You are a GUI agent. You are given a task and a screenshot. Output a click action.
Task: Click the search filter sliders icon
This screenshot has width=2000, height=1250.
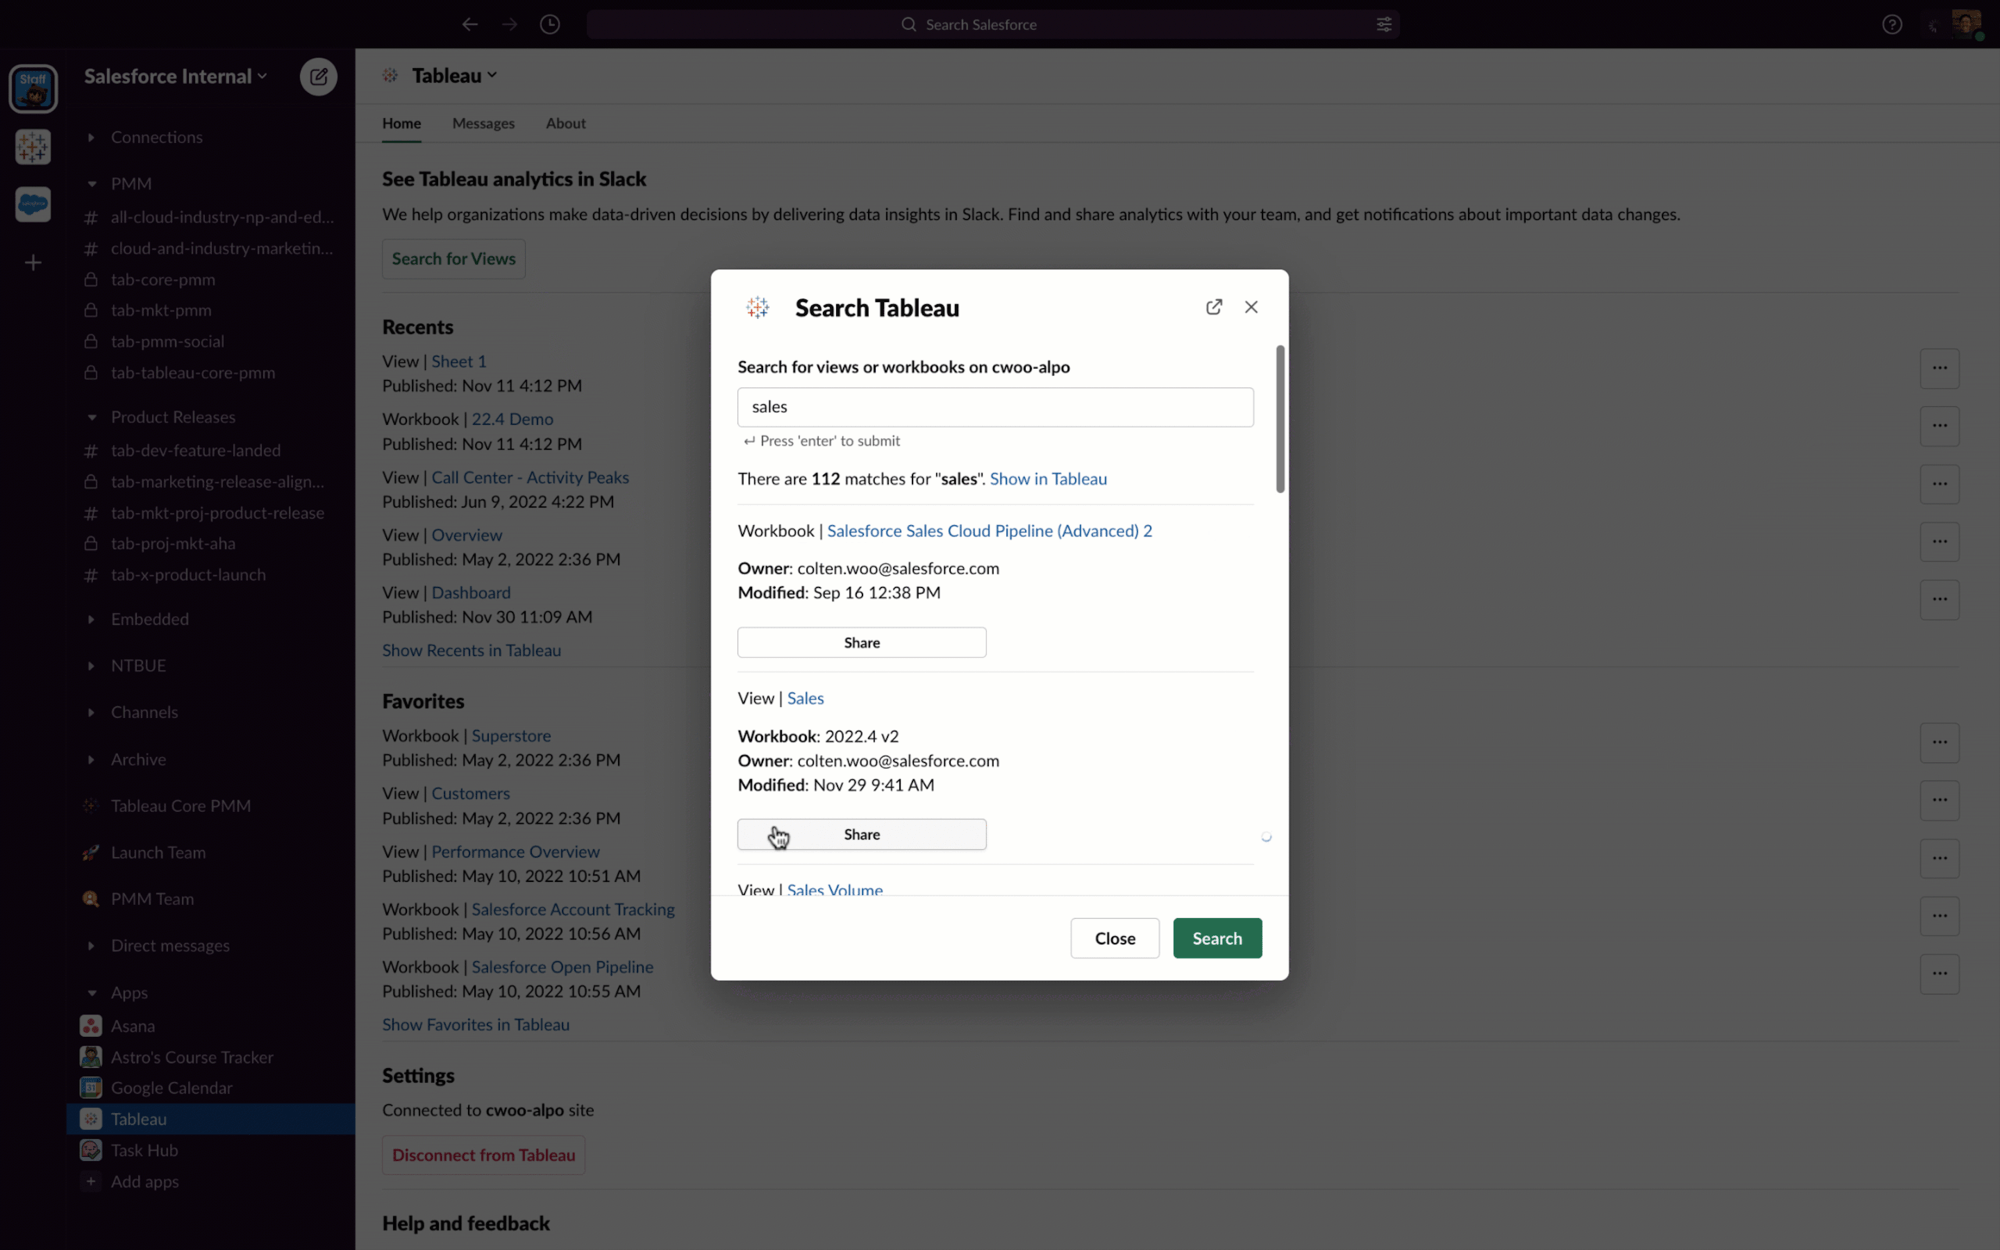[1384, 24]
